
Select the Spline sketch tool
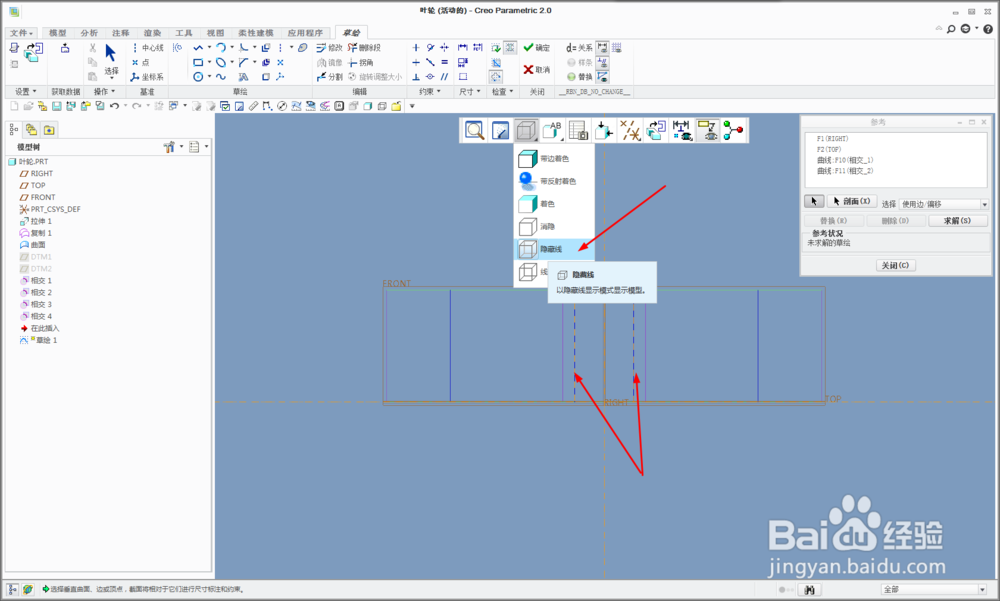click(221, 77)
